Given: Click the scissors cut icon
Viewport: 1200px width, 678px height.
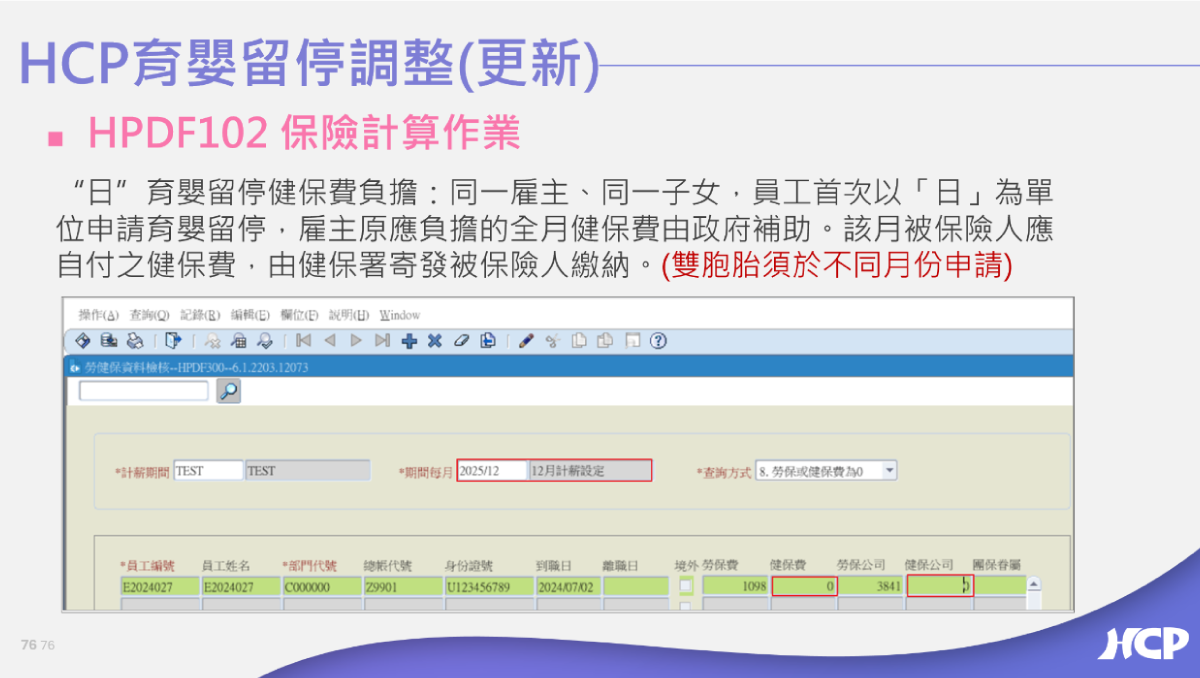Looking at the screenshot, I should 552,340.
